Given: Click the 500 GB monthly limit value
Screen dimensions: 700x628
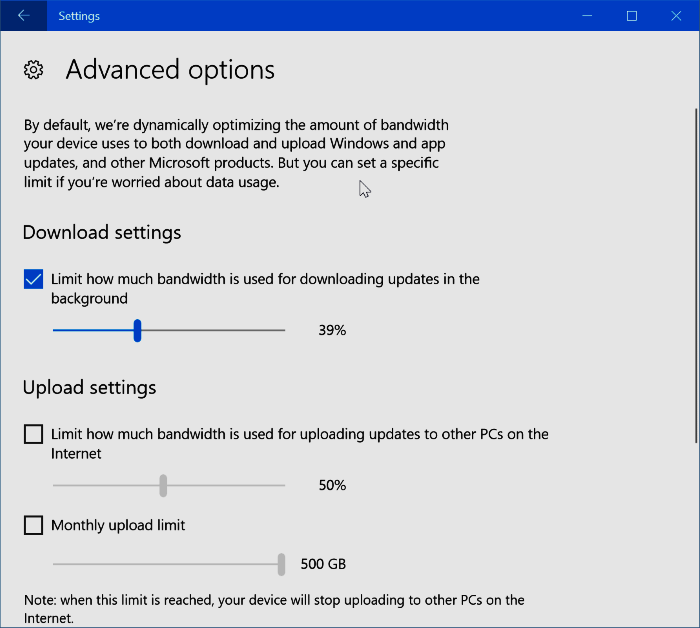Looking at the screenshot, I should pyautogui.click(x=323, y=564).
